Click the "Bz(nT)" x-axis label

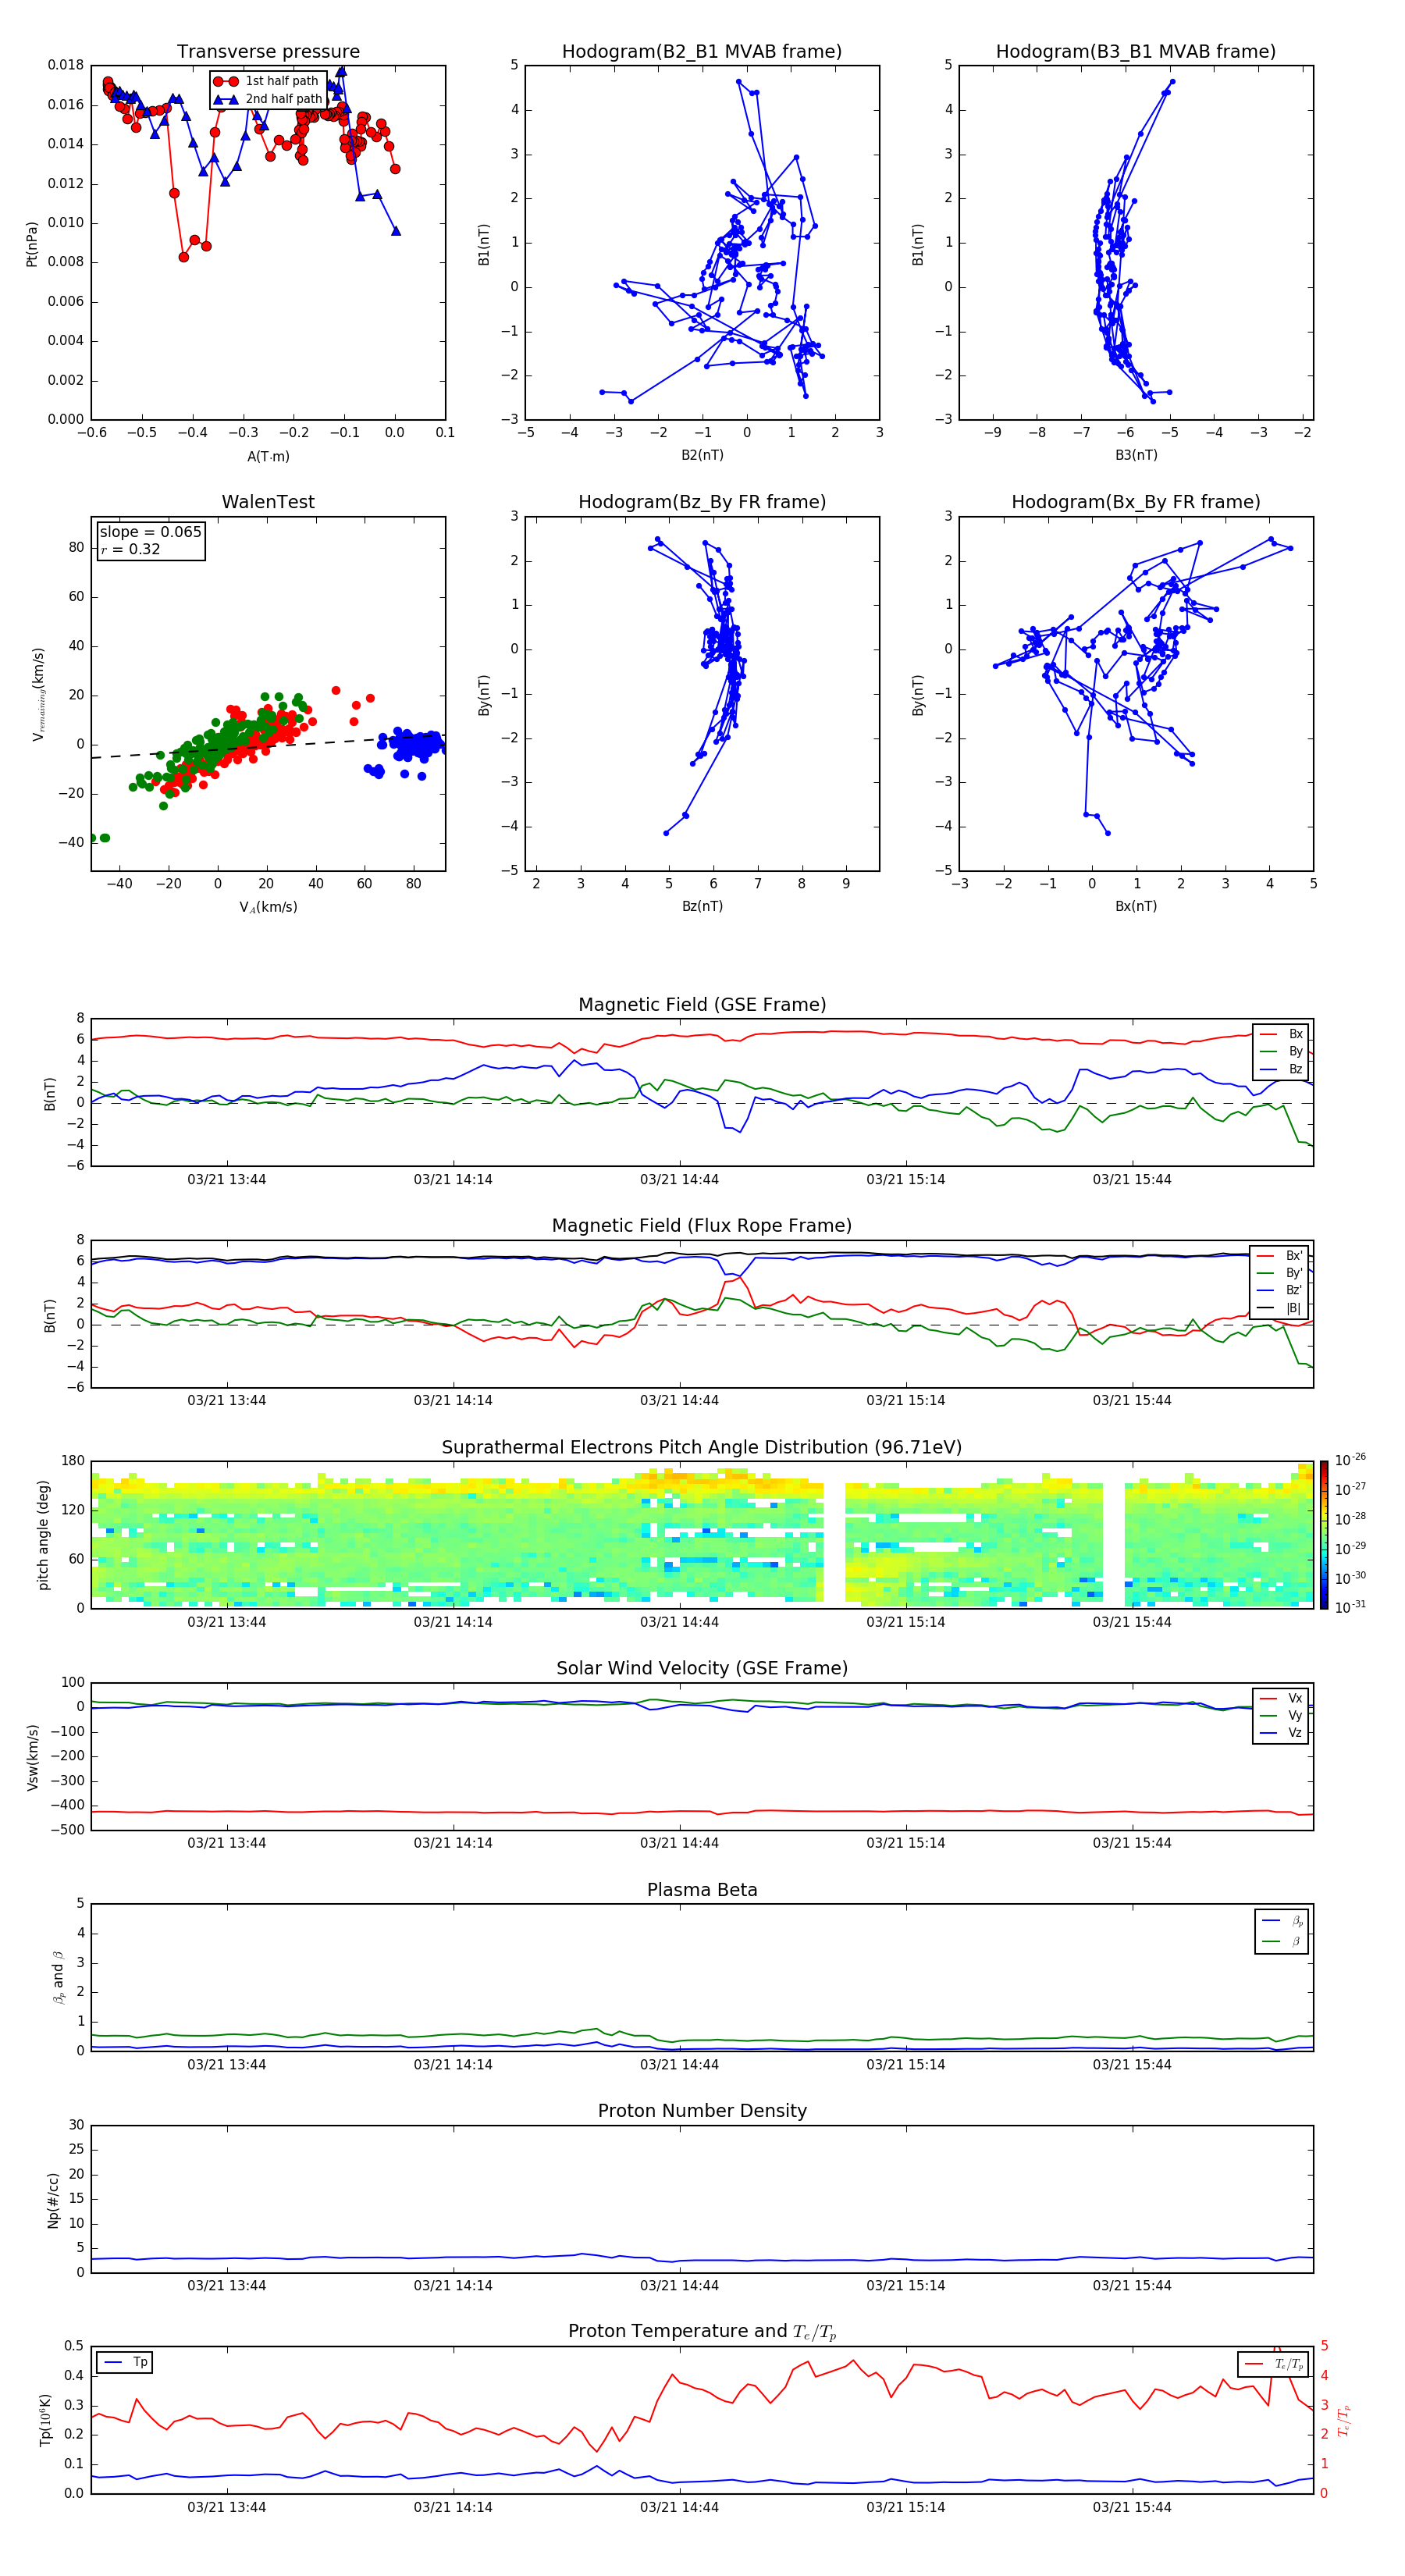tap(702, 906)
